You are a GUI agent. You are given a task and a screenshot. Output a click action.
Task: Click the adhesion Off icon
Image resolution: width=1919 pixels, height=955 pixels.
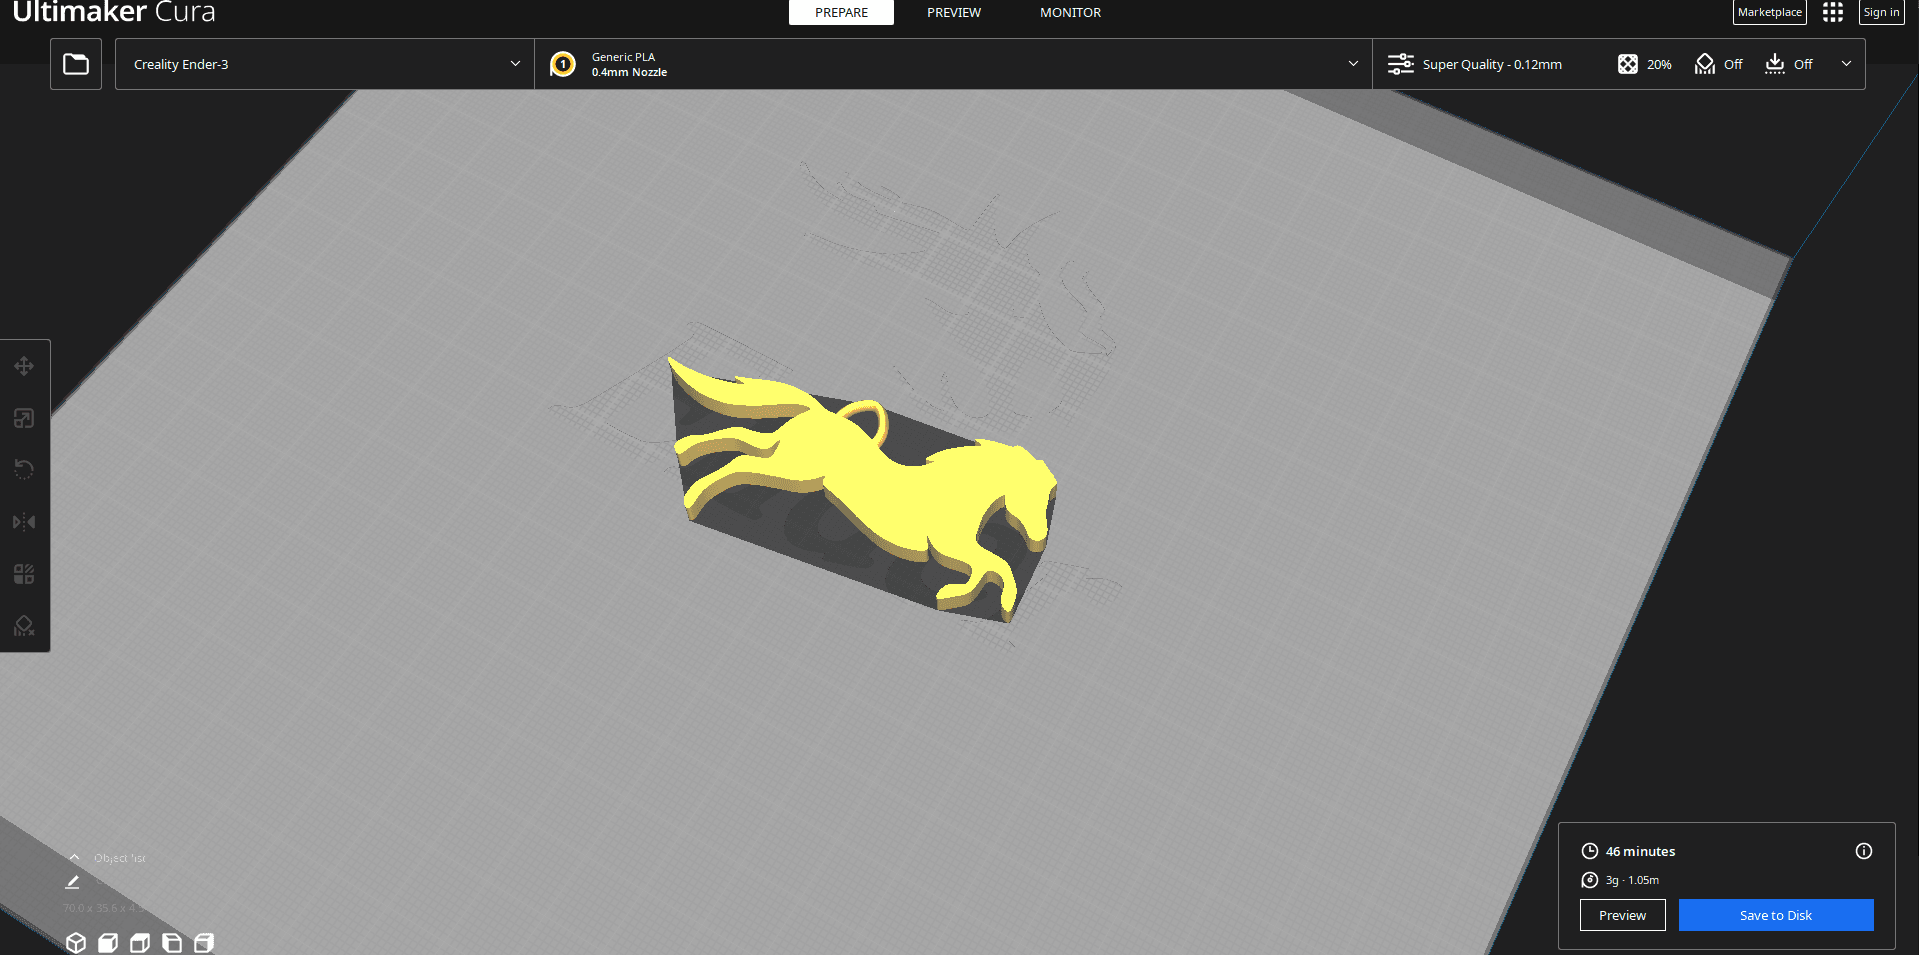pos(1775,64)
